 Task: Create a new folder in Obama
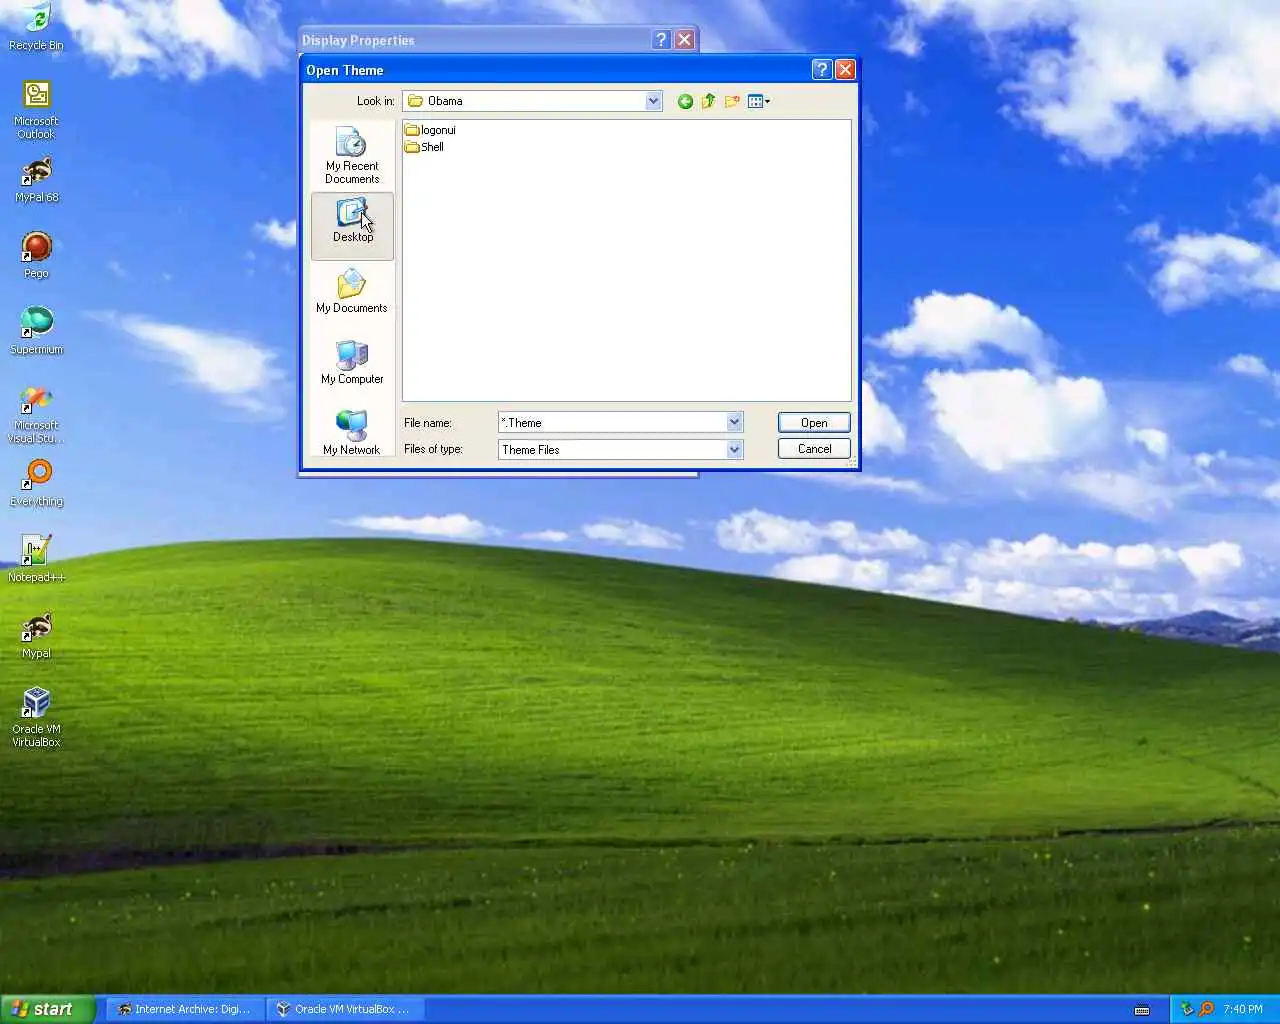pos(732,101)
